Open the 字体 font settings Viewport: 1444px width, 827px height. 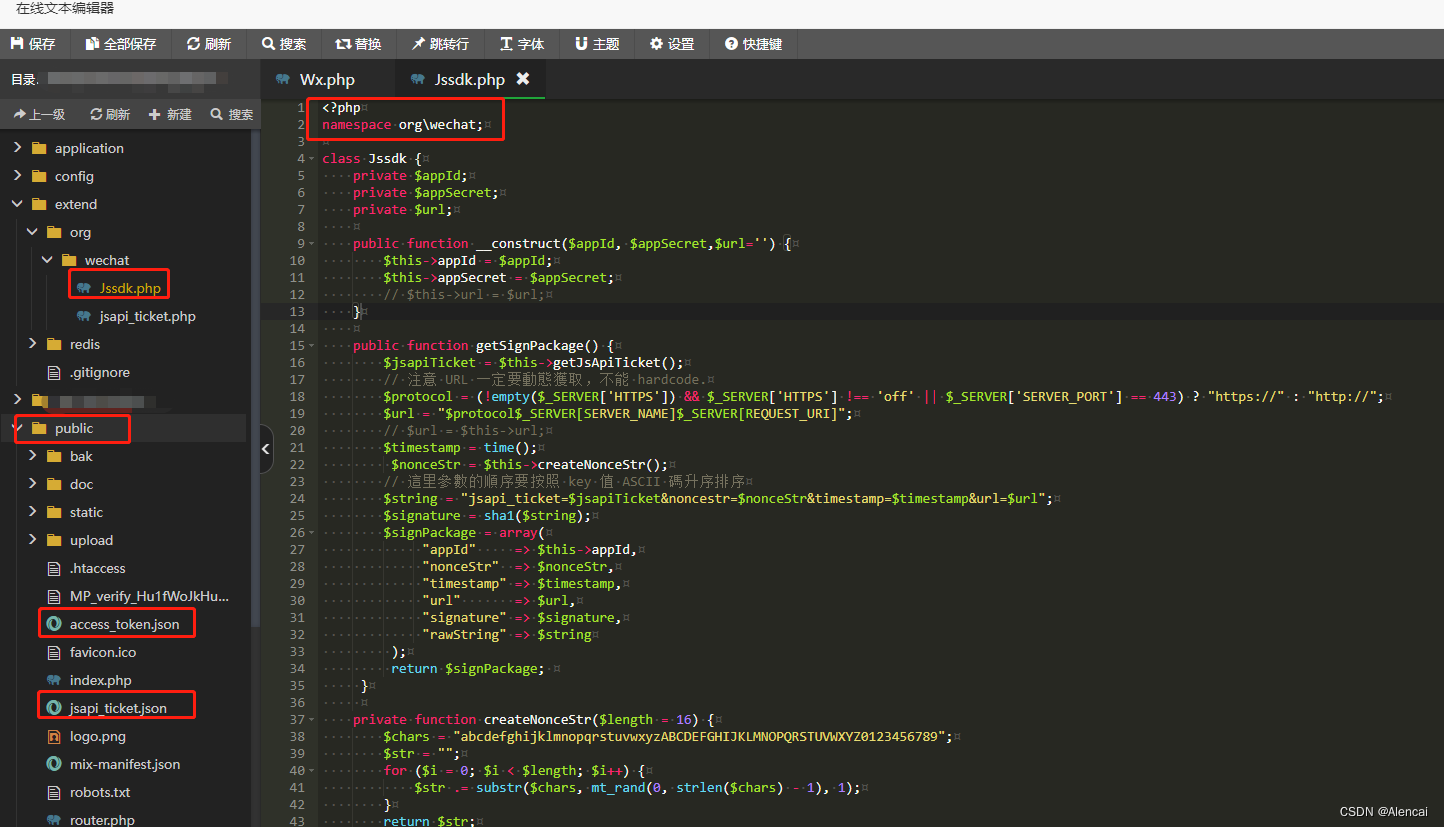522,44
